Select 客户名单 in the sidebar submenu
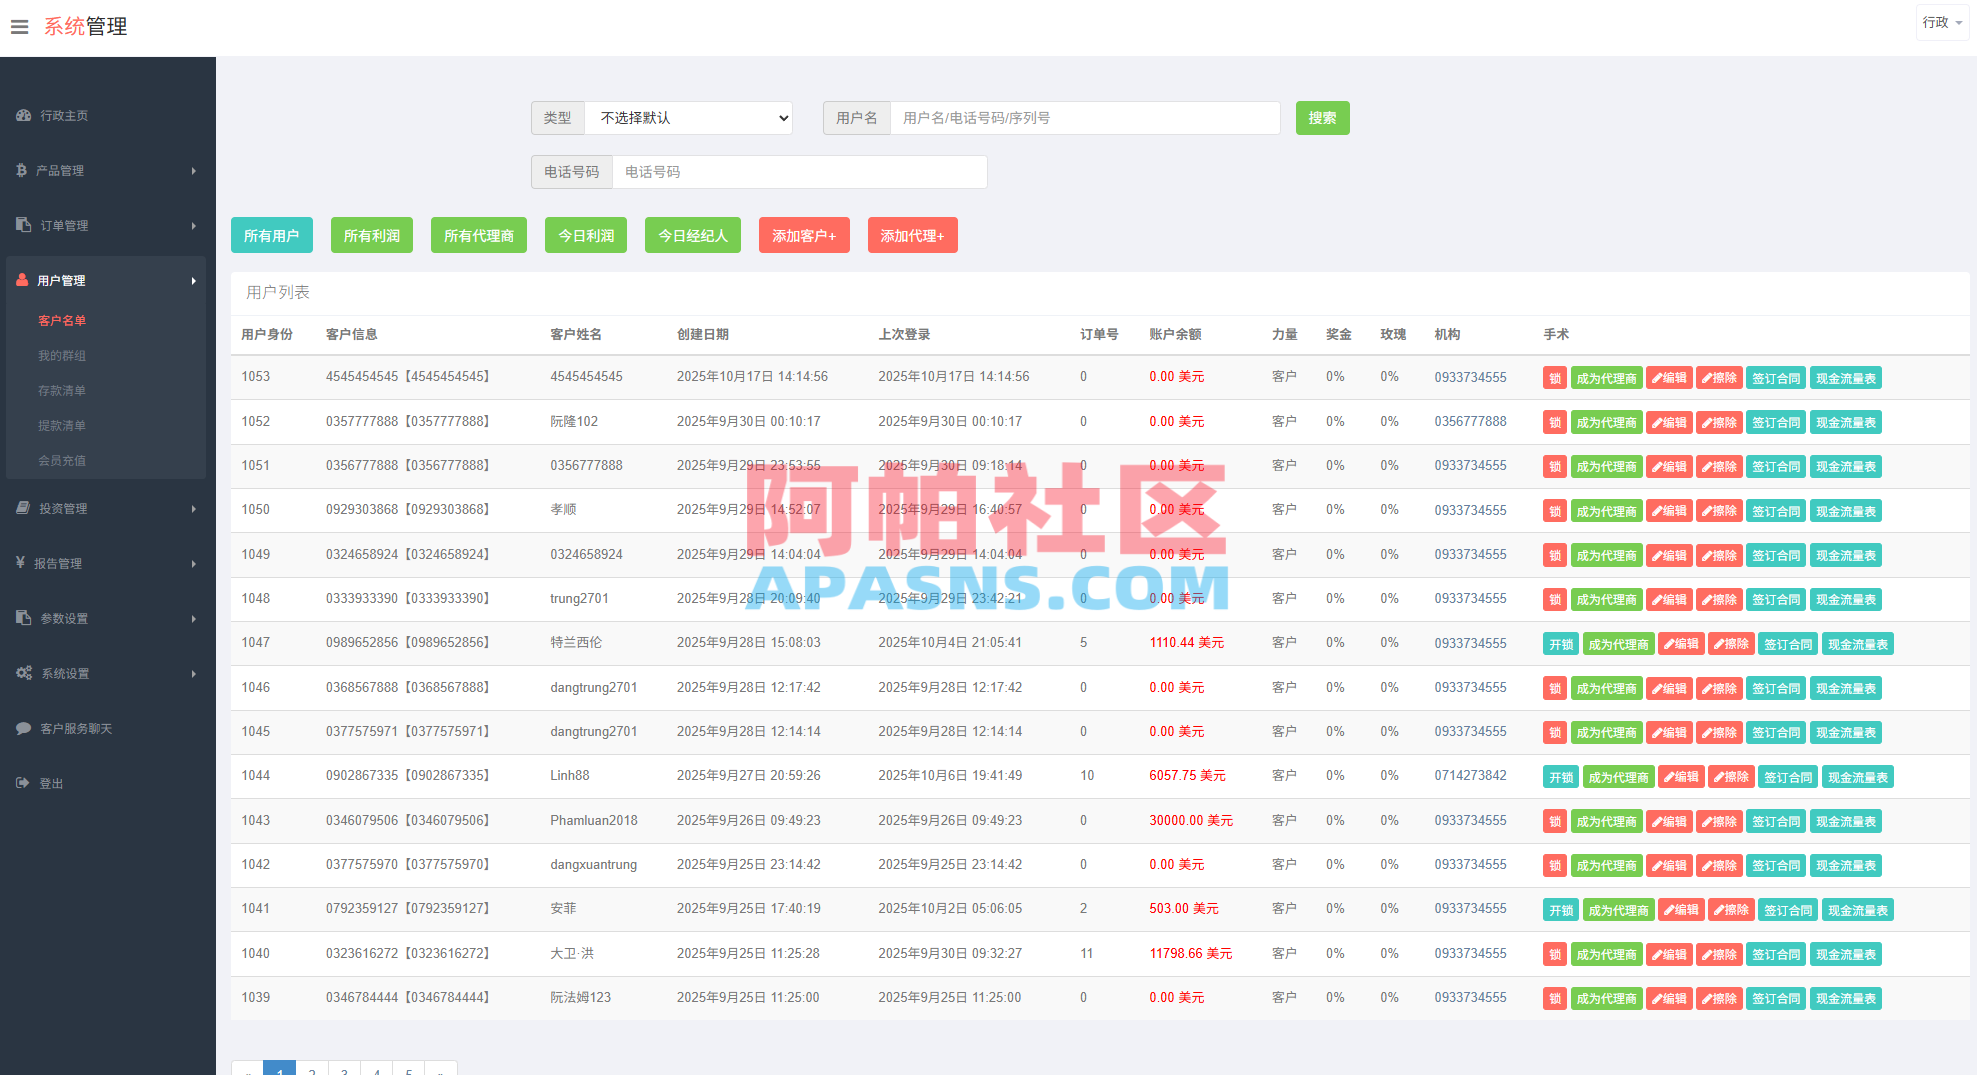The image size is (1977, 1075). [63, 320]
